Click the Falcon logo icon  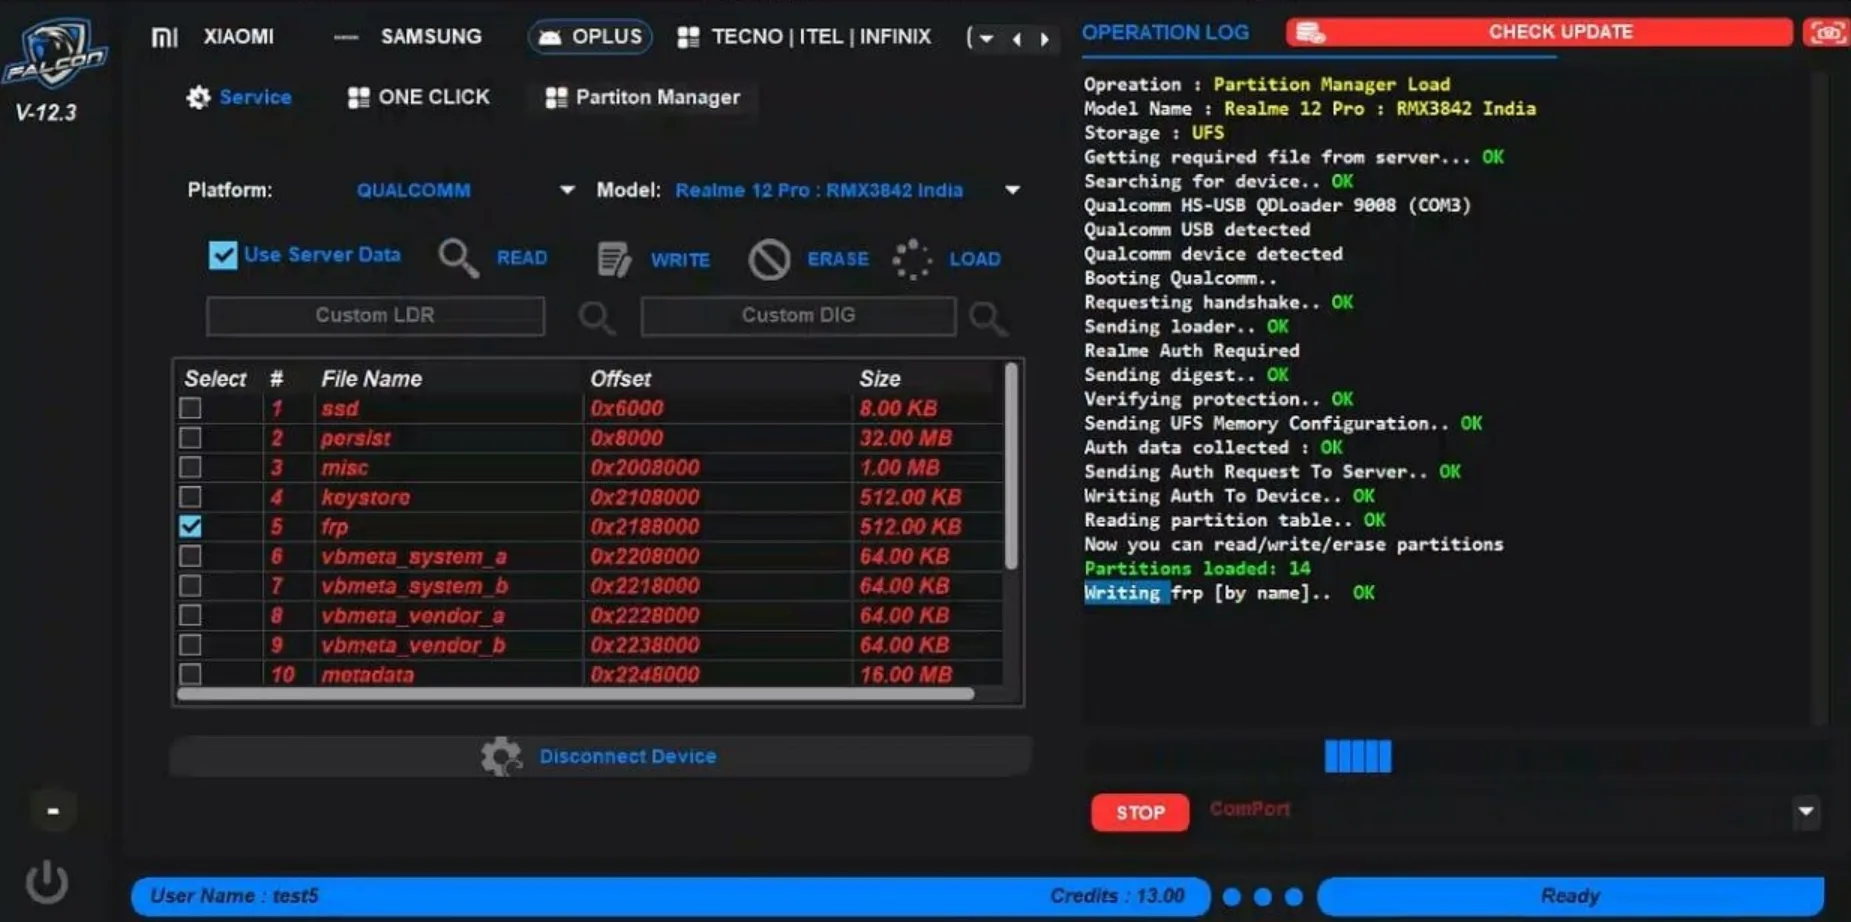point(54,54)
